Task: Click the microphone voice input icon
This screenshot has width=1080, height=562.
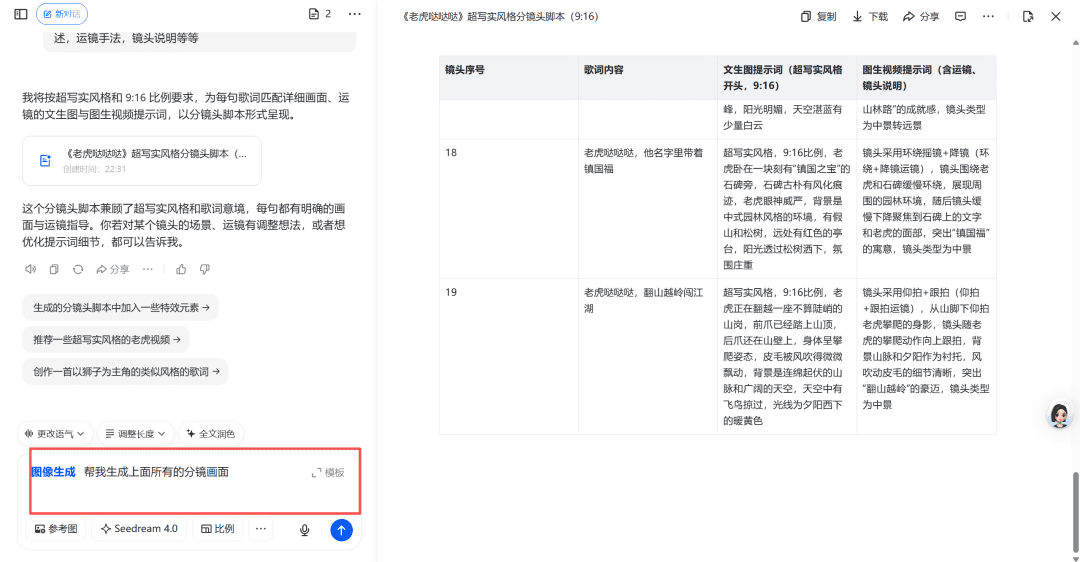Action: point(304,530)
